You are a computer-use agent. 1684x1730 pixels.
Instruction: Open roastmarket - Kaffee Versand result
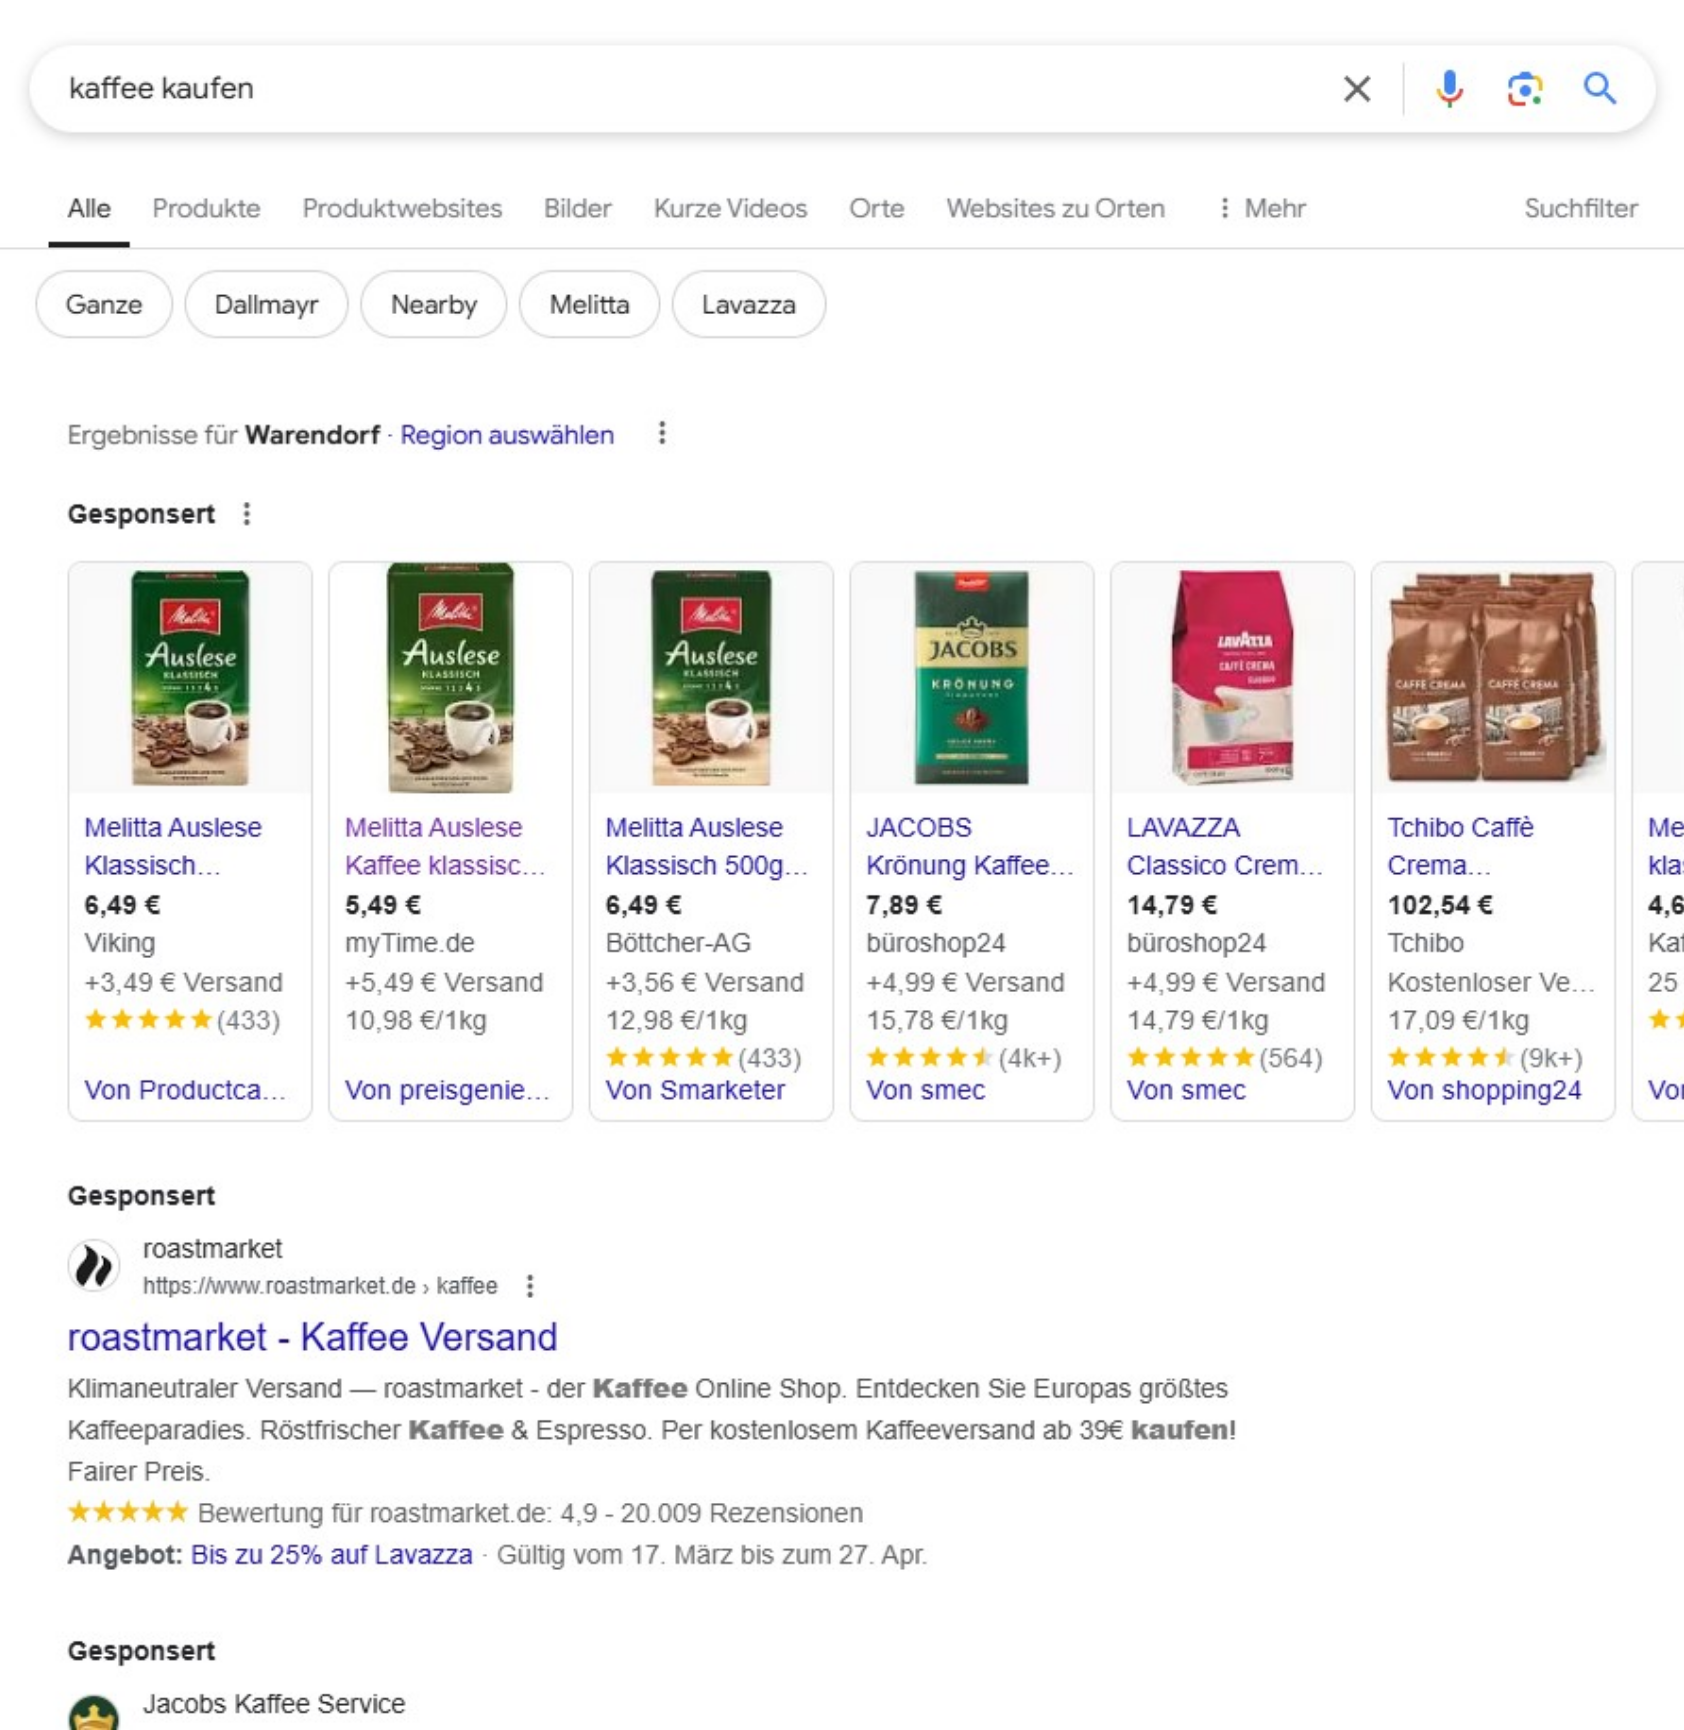(x=312, y=1337)
